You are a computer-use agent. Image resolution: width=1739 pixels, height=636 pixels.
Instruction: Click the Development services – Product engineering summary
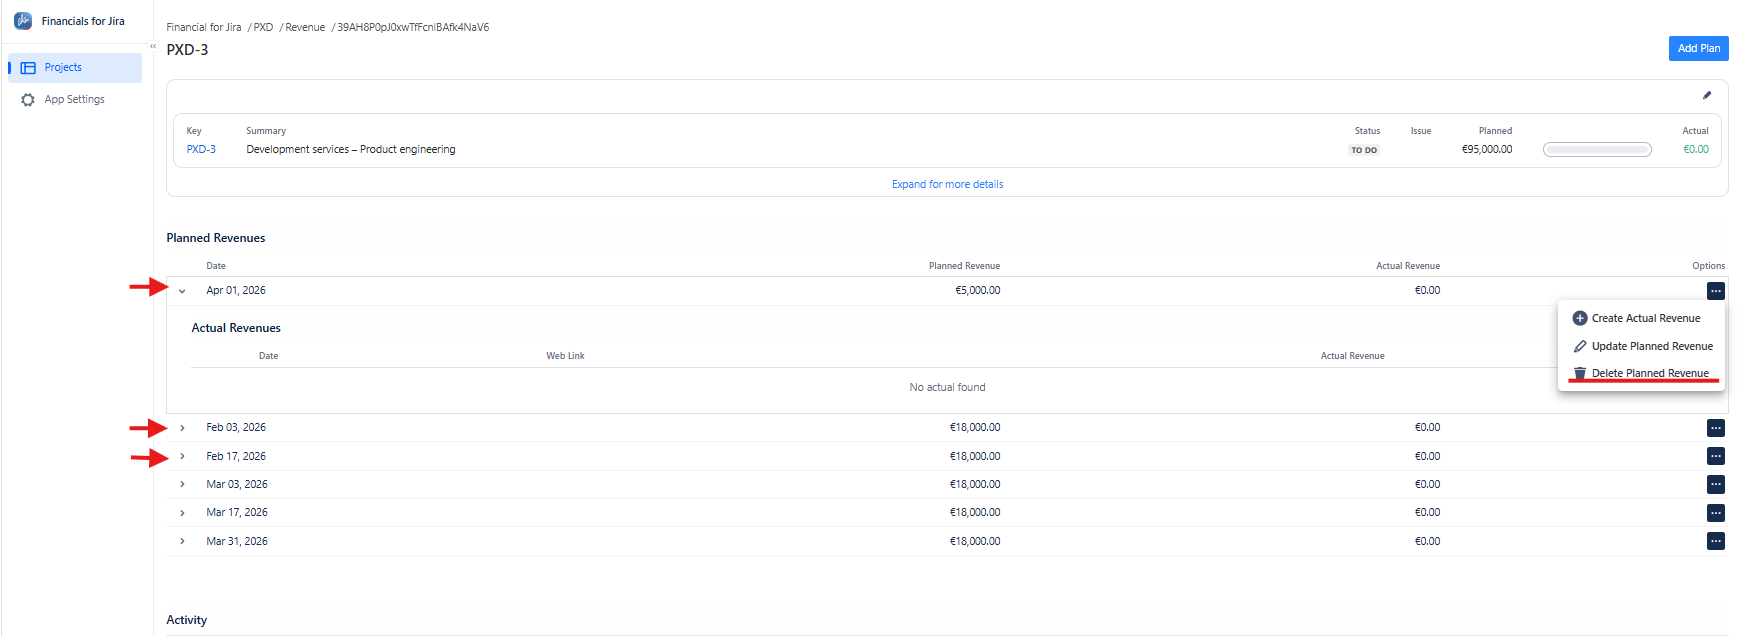point(351,150)
